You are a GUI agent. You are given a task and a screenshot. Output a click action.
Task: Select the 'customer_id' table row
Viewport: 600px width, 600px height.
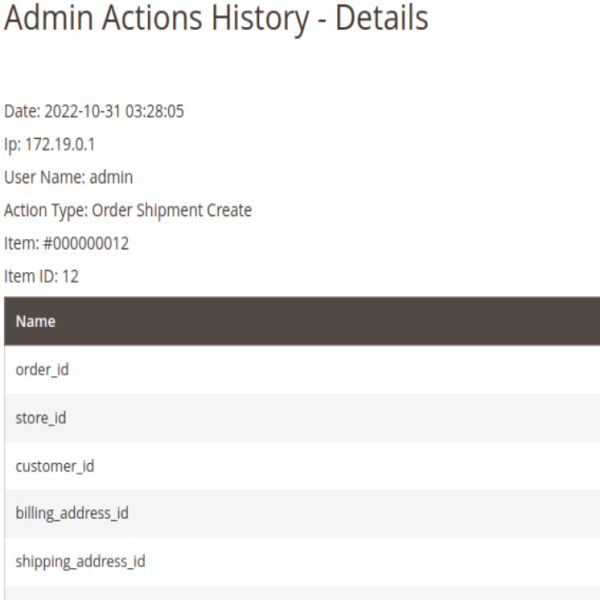302,466
